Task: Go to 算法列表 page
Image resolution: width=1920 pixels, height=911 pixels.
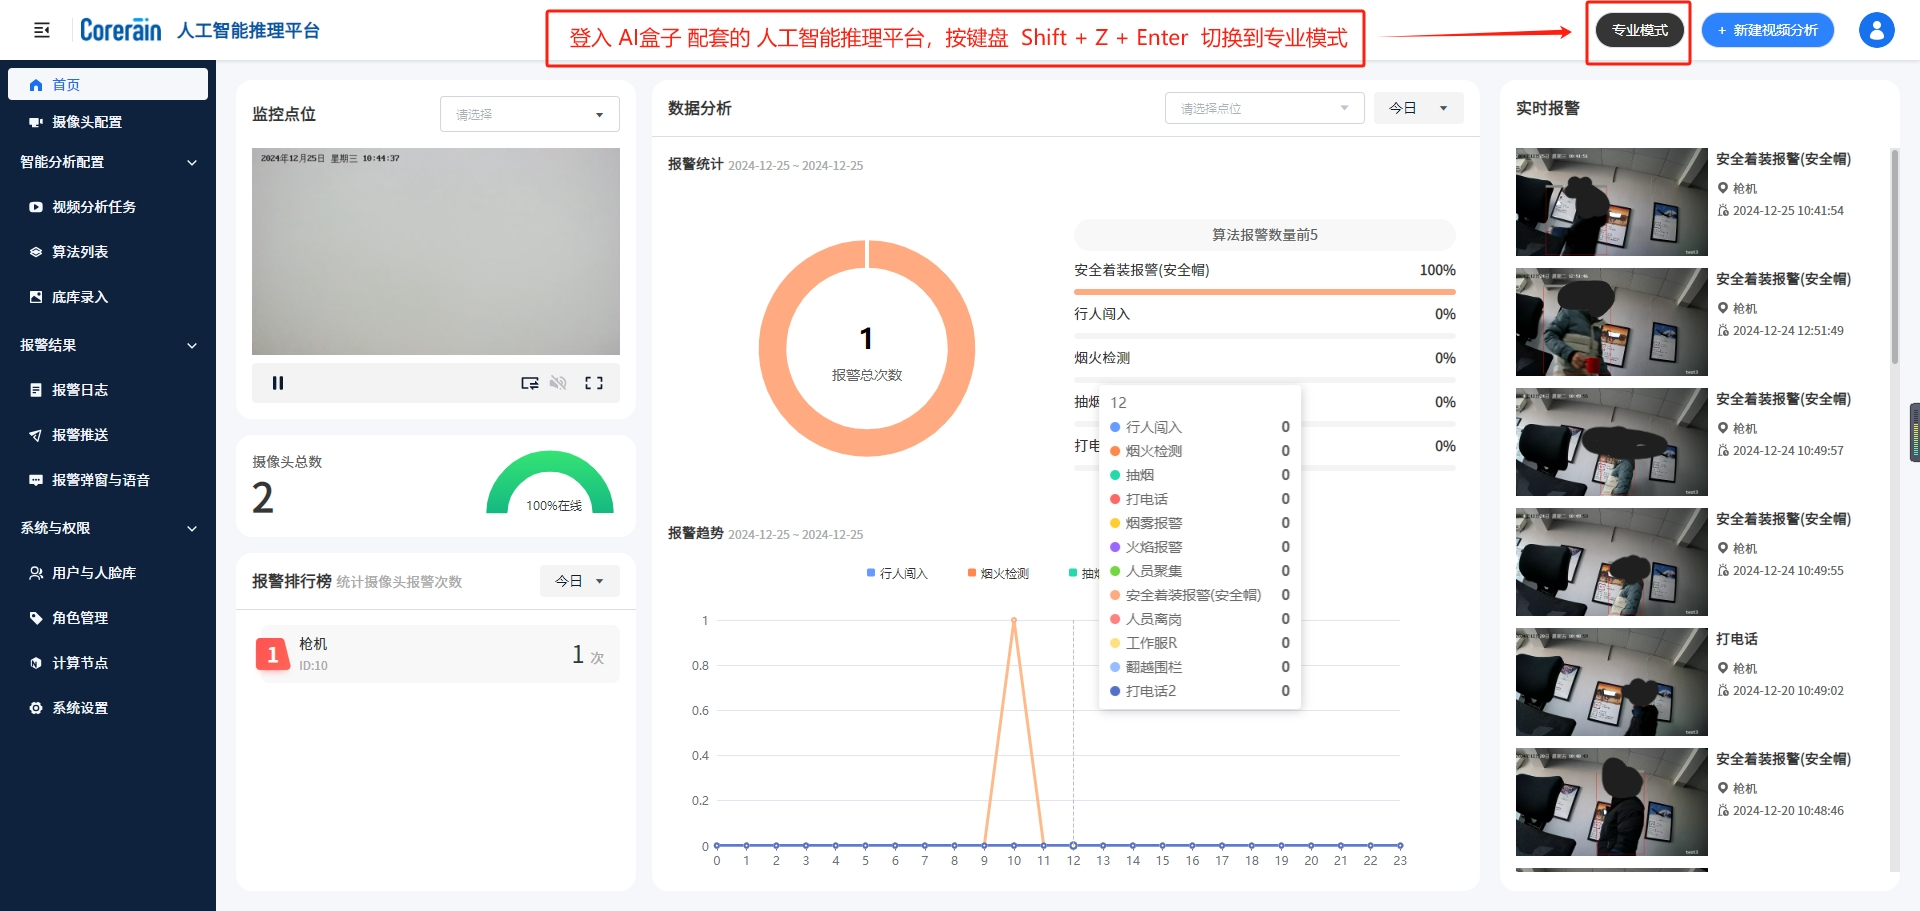Action: click(x=80, y=252)
